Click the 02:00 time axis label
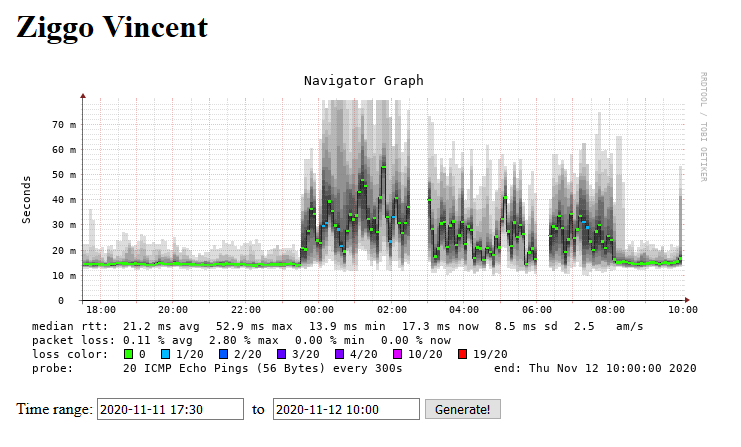Viewport: 741px width, 447px height. click(392, 310)
